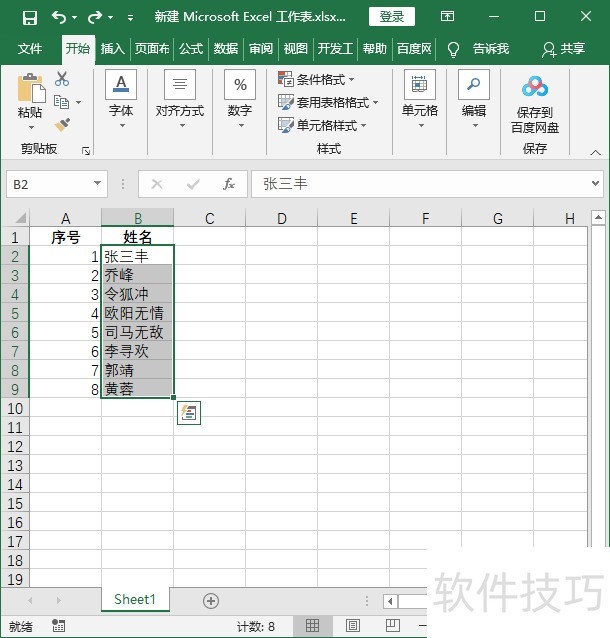Click the Save icon in title bar
610x638 pixels.
tap(30, 17)
